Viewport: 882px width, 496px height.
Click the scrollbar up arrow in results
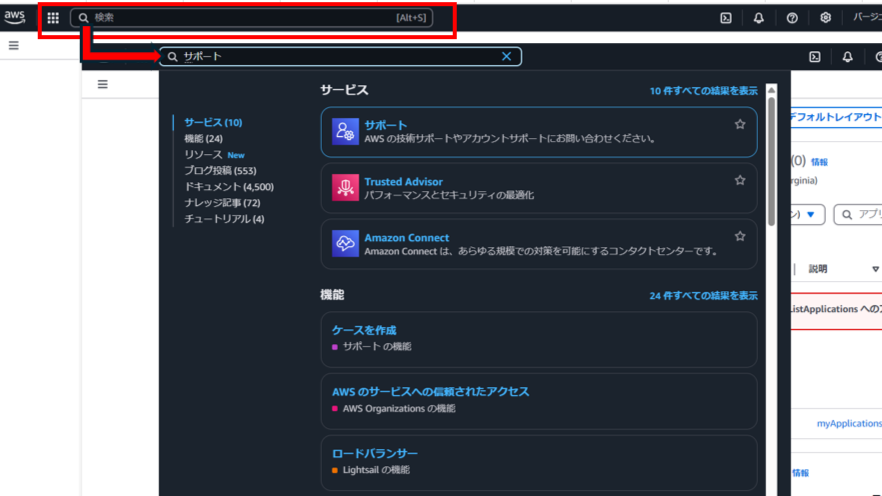point(772,90)
